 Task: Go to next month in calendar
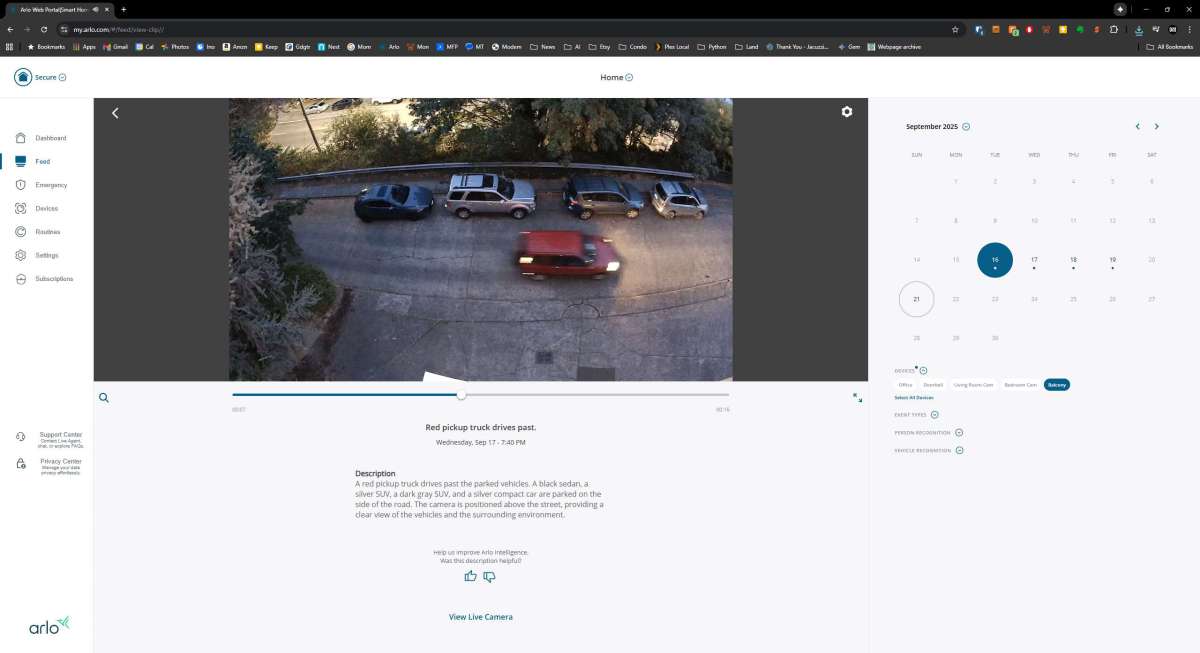[x=1157, y=127]
